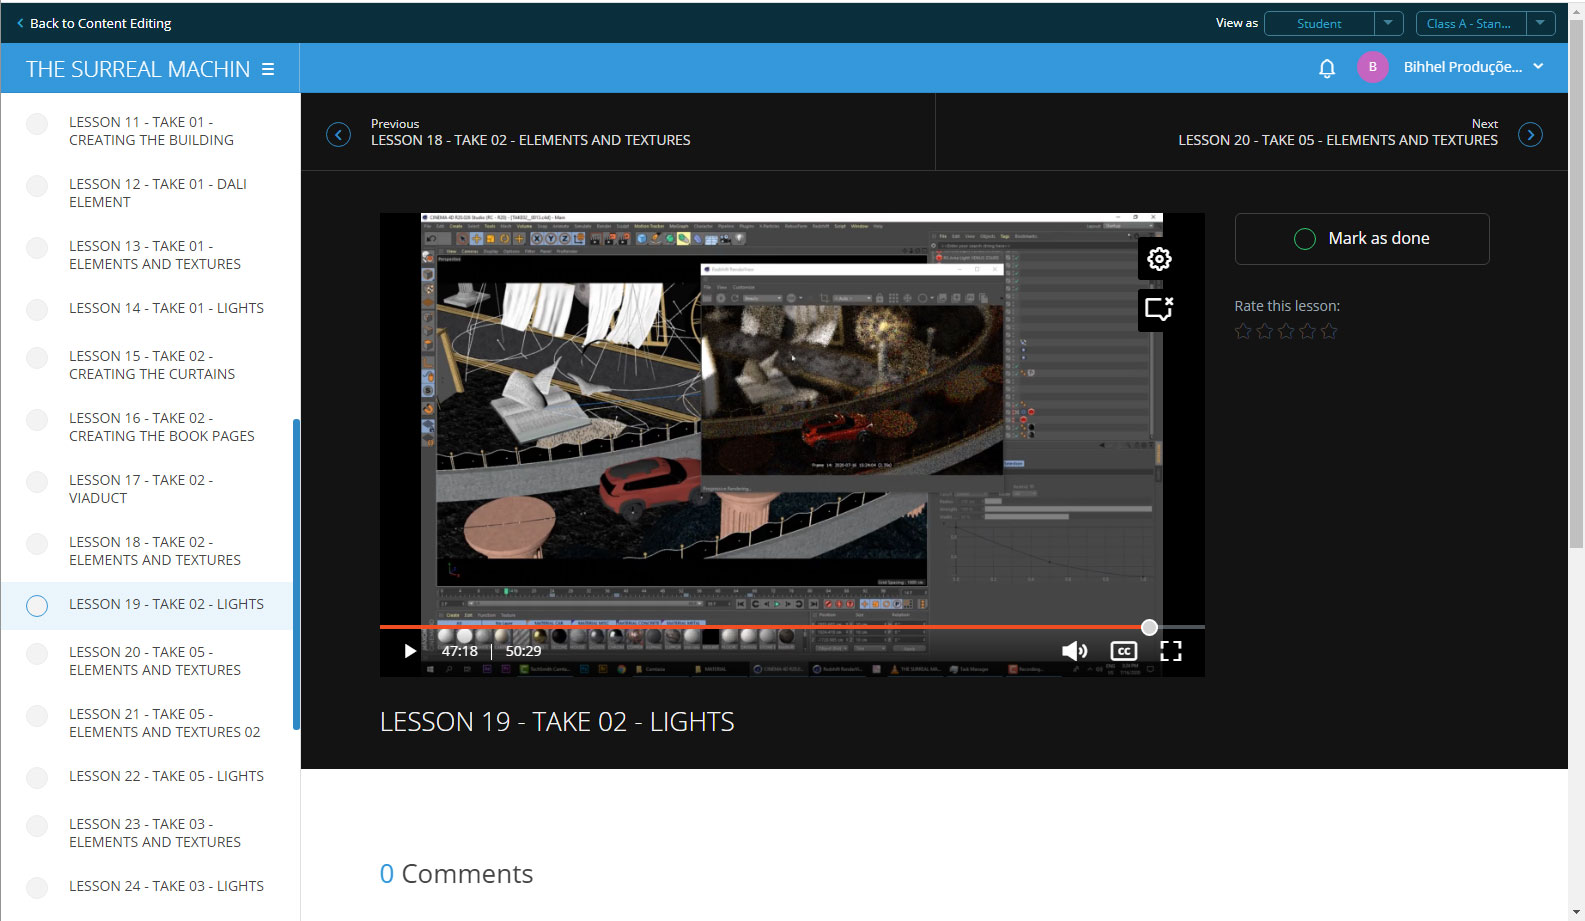Enter fullscreen video mode
Viewport: 1585px width, 921px height.
coord(1170,651)
